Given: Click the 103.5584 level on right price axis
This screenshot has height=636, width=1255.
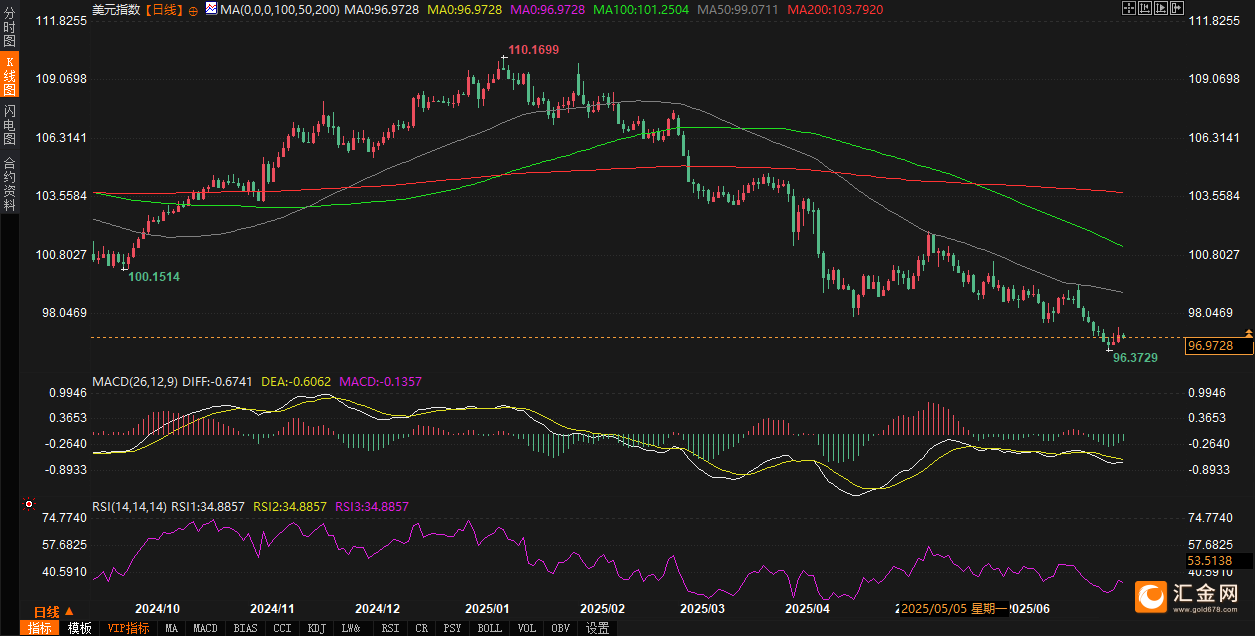Looking at the screenshot, I should [1213, 196].
